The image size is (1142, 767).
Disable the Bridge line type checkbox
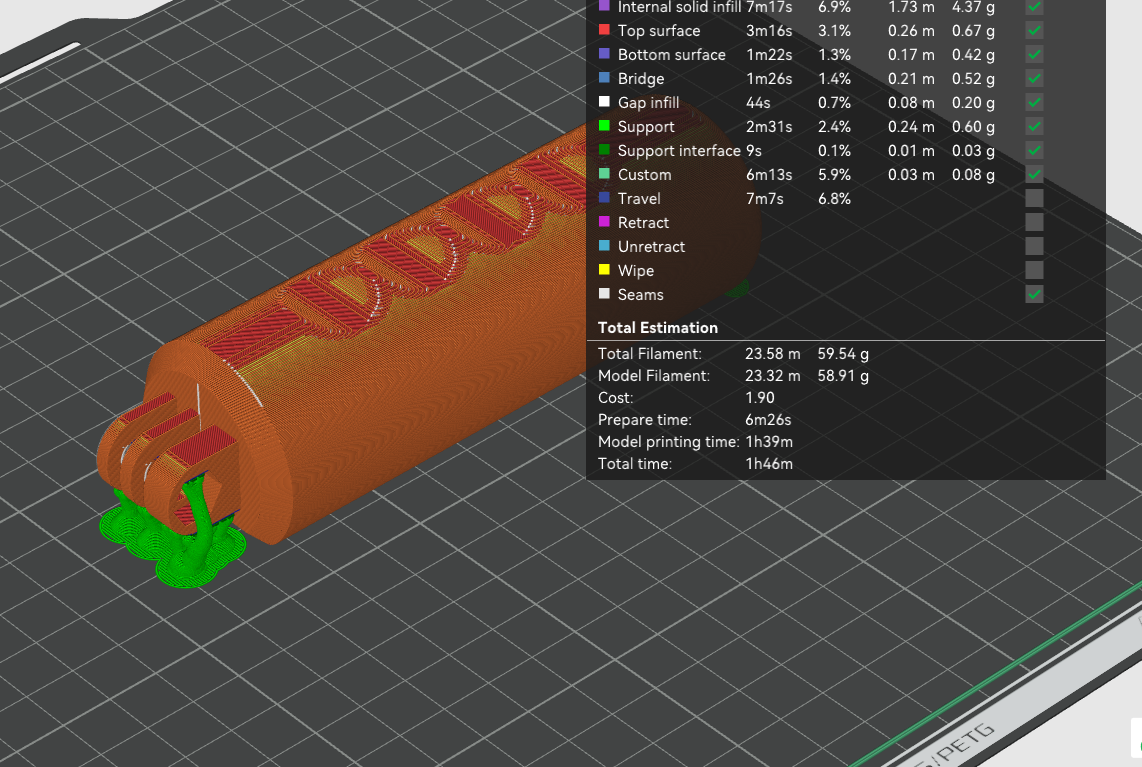click(x=1033, y=79)
